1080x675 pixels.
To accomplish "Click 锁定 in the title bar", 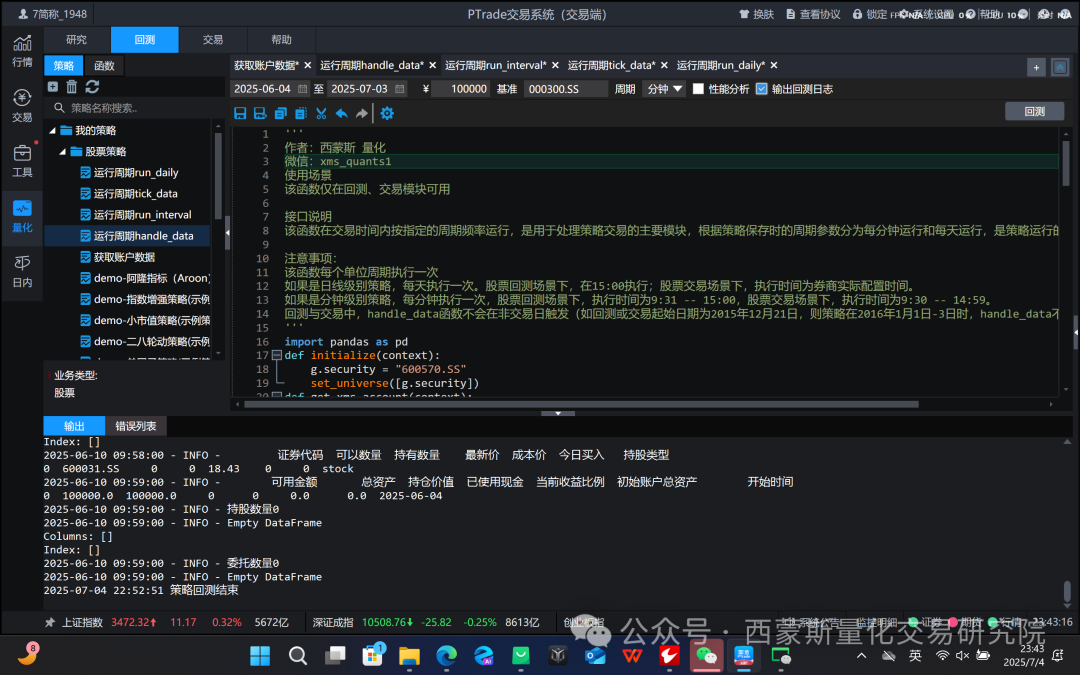I will [870, 14].
